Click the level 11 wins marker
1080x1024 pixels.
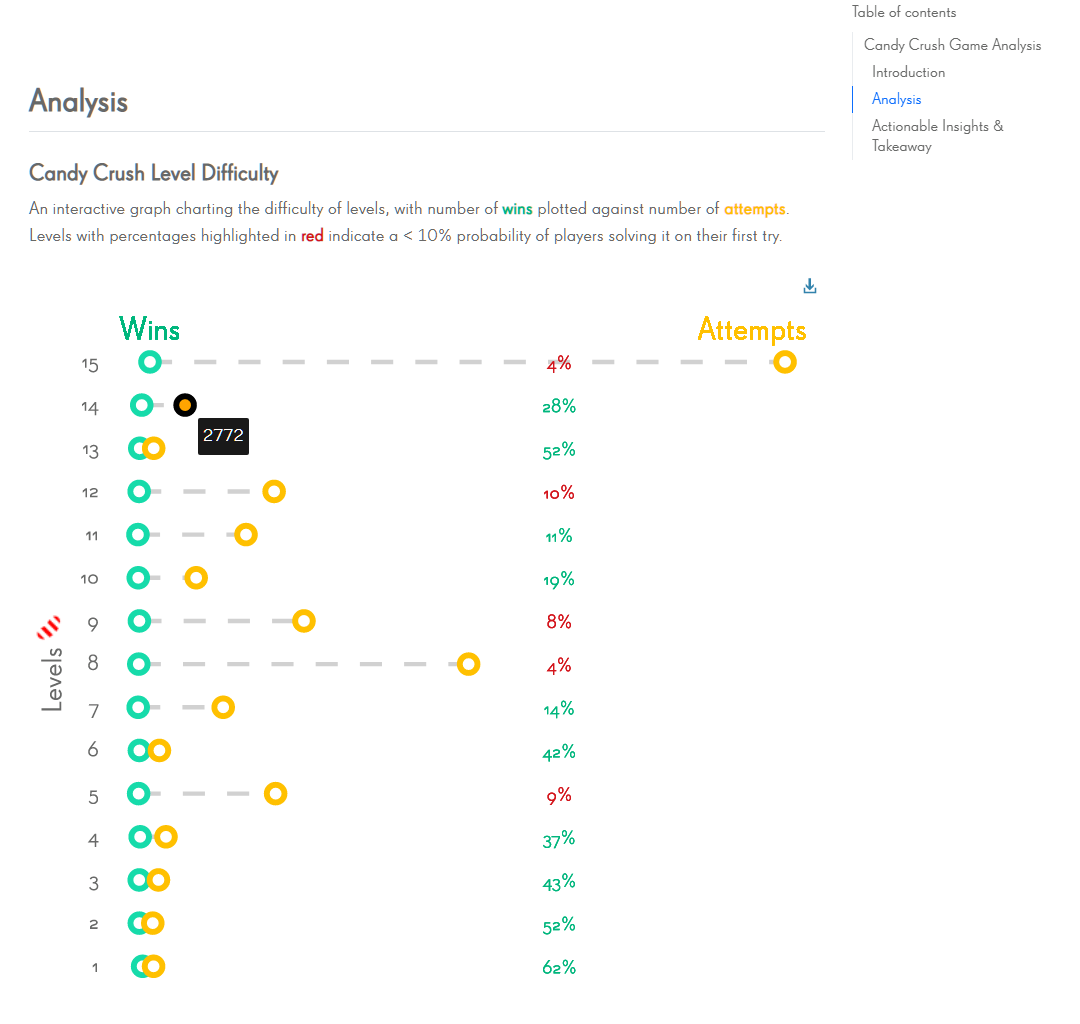point(138,534)
